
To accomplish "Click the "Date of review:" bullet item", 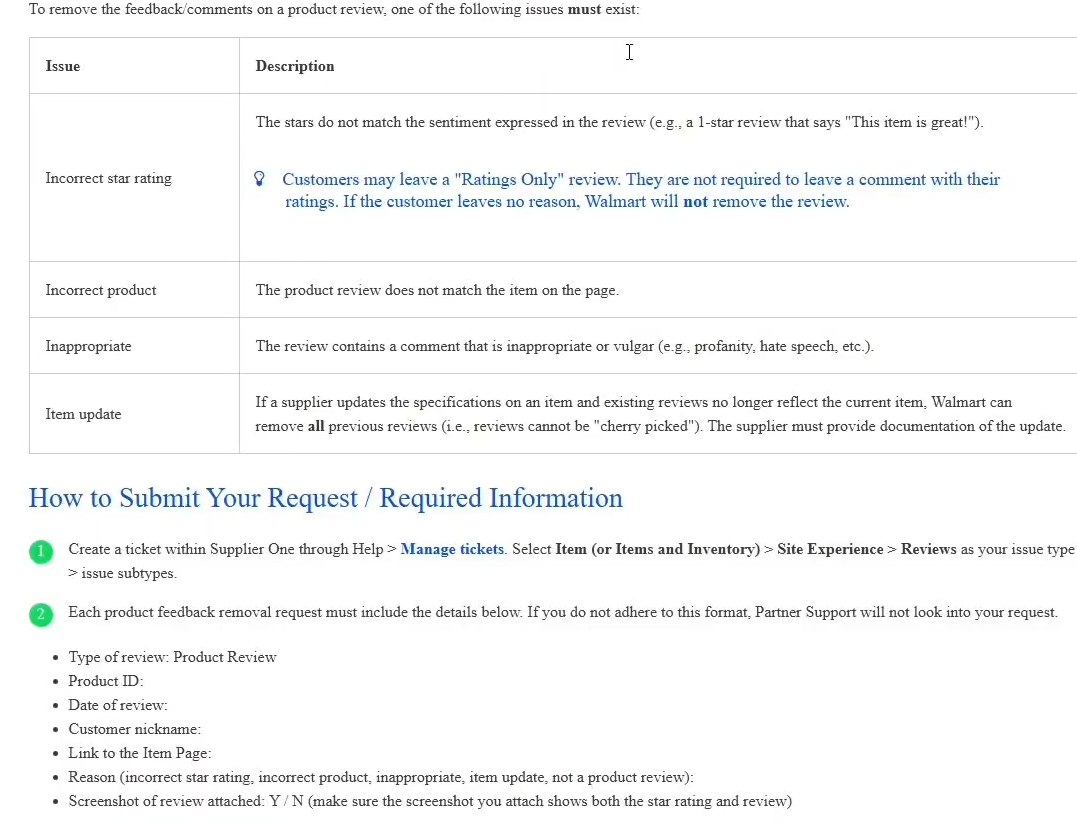I will [118, 705].
